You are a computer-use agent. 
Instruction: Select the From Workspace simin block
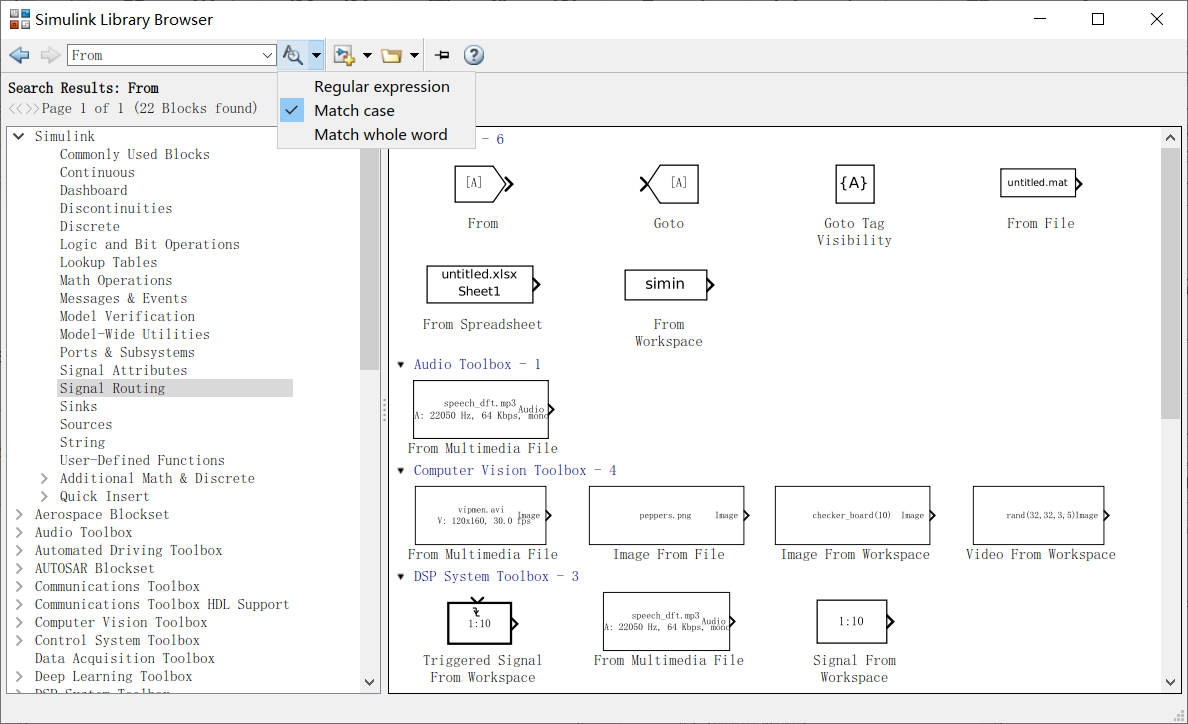(667, 285)
